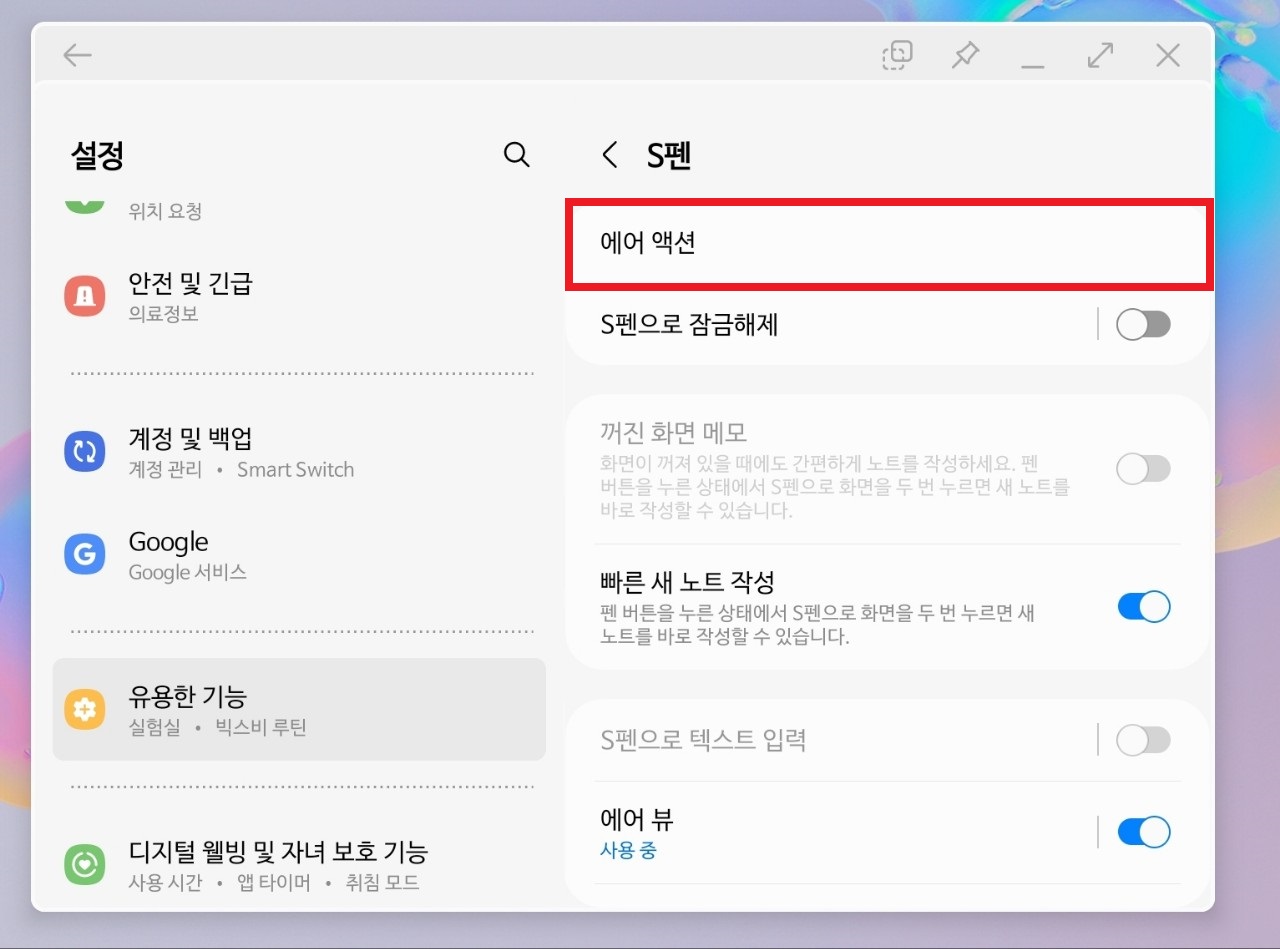Toggle S펜으로 잠금해제 switch
The image size is (1280, 949).
click(1143, 324)
